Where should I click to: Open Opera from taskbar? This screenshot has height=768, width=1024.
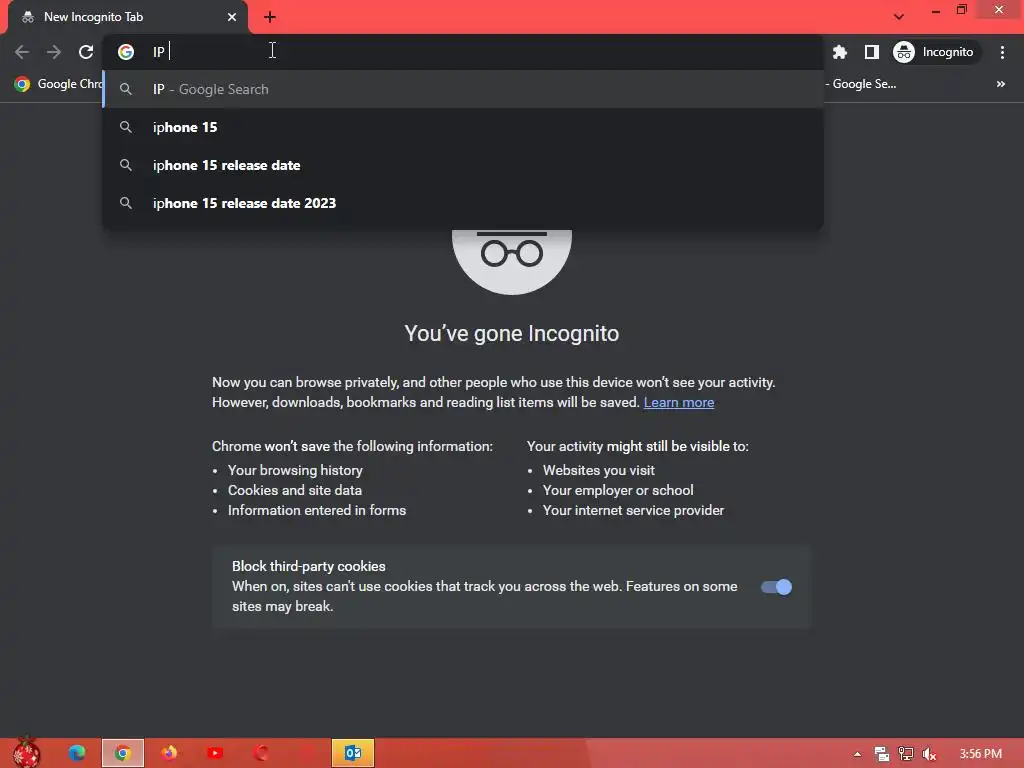261,753
